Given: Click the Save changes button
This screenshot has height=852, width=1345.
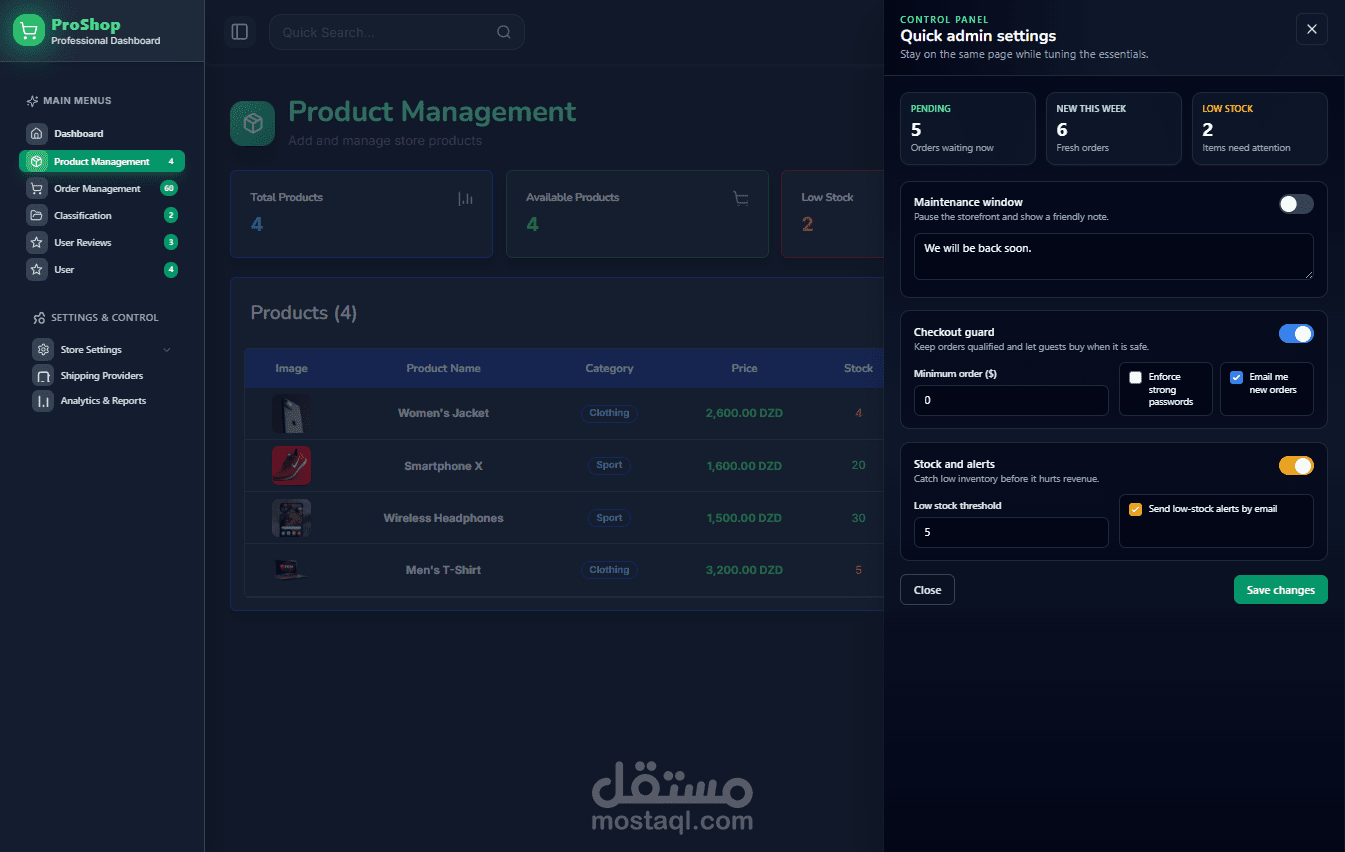Looking at the screenshot, I should click(1281, 590).
